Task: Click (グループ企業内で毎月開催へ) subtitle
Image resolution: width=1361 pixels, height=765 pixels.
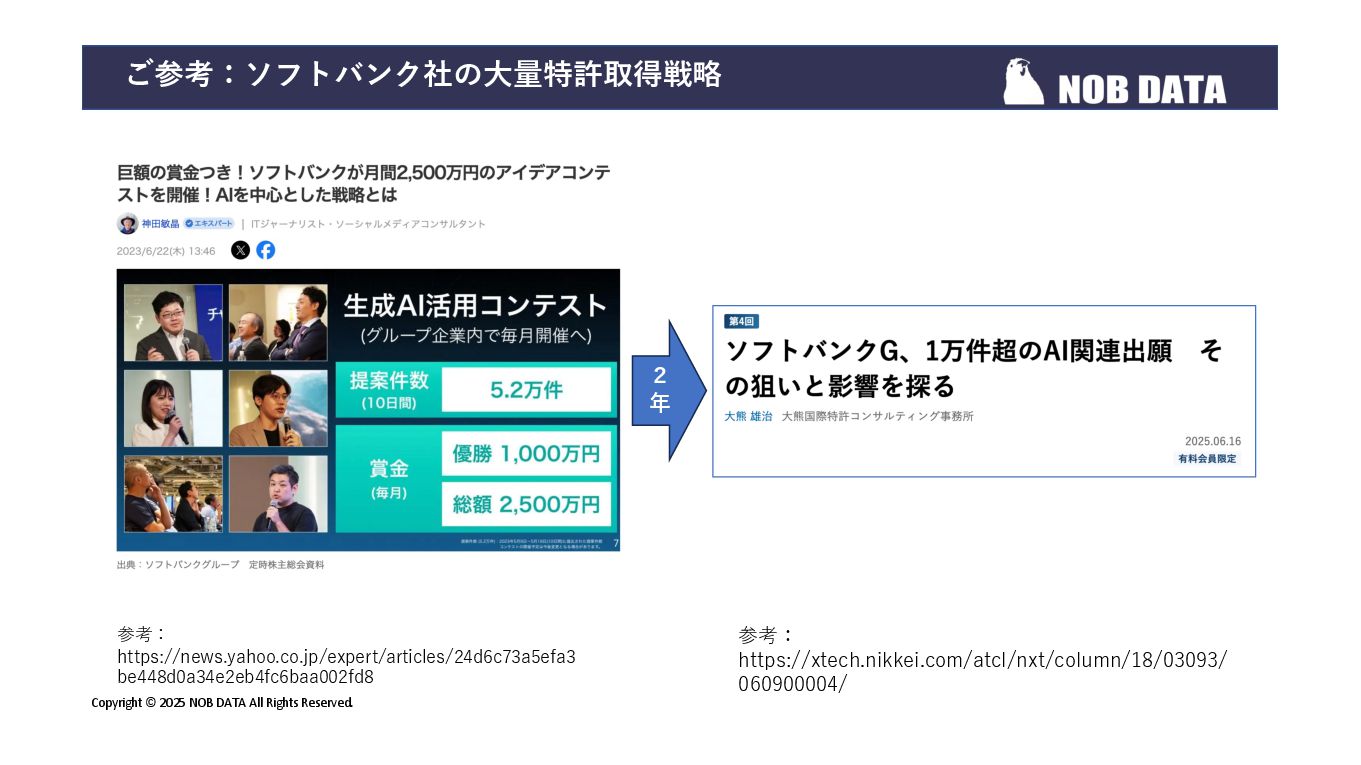Action: coord(475,336)
